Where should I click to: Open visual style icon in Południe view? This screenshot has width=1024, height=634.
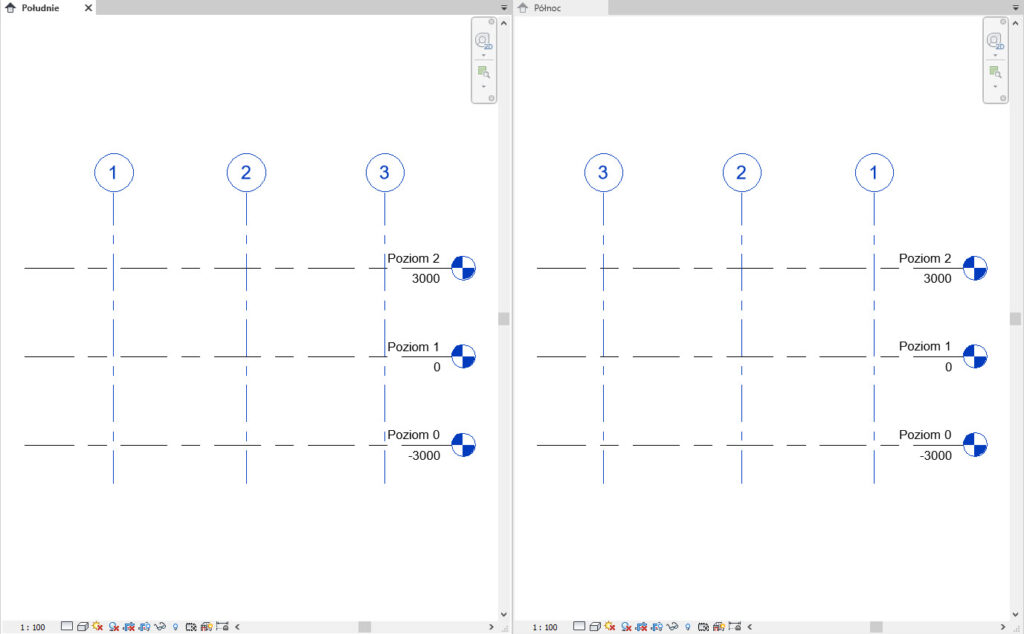point(82,627)
